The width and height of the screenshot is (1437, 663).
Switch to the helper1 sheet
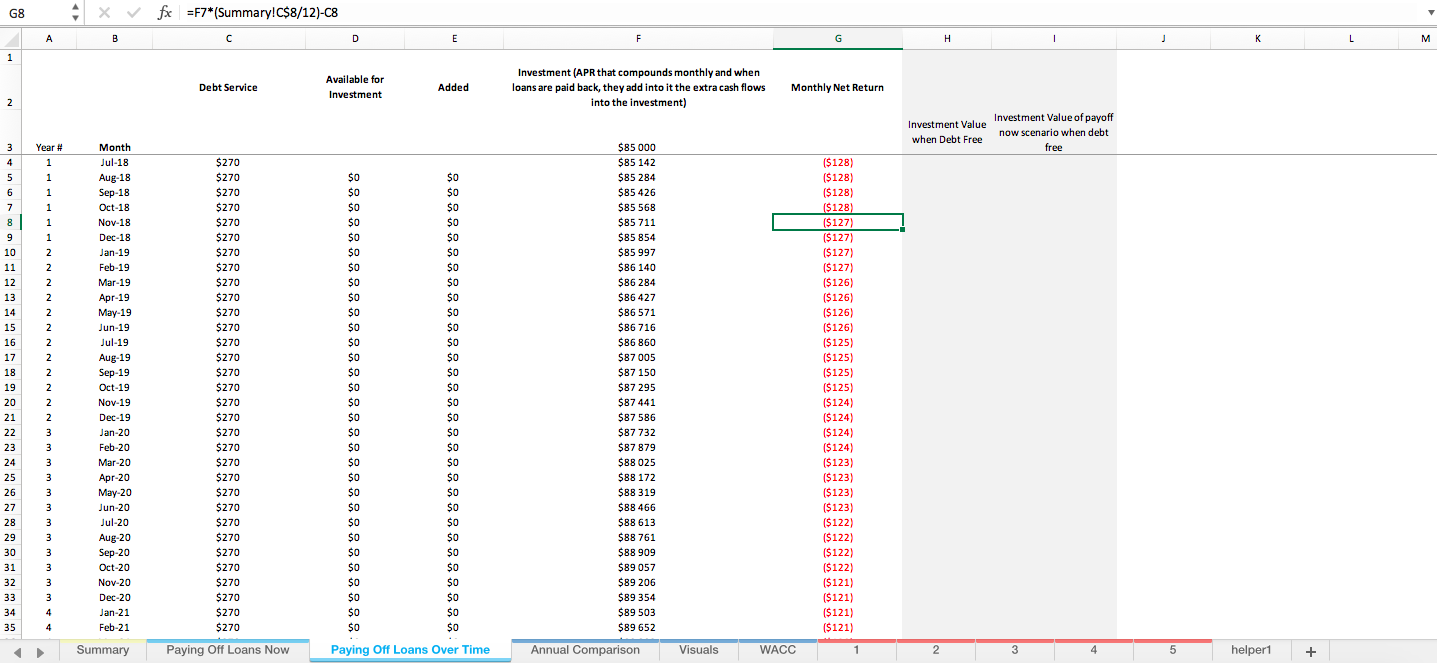1250,650
